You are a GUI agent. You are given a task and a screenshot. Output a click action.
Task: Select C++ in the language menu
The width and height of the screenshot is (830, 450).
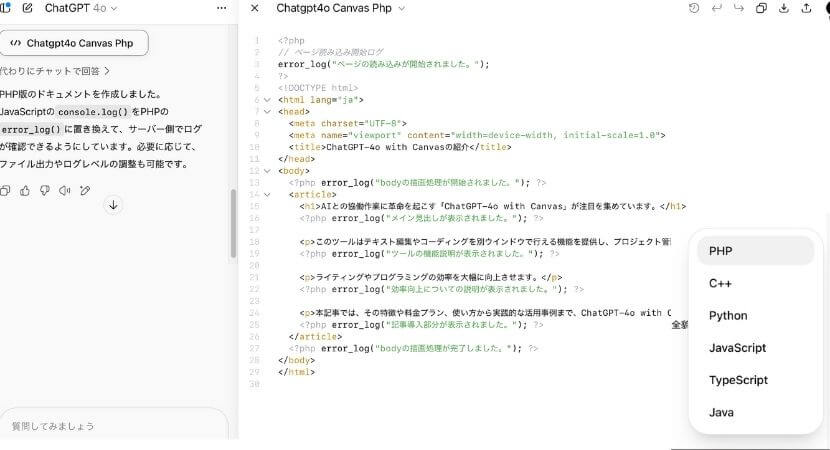click(755, 283)
